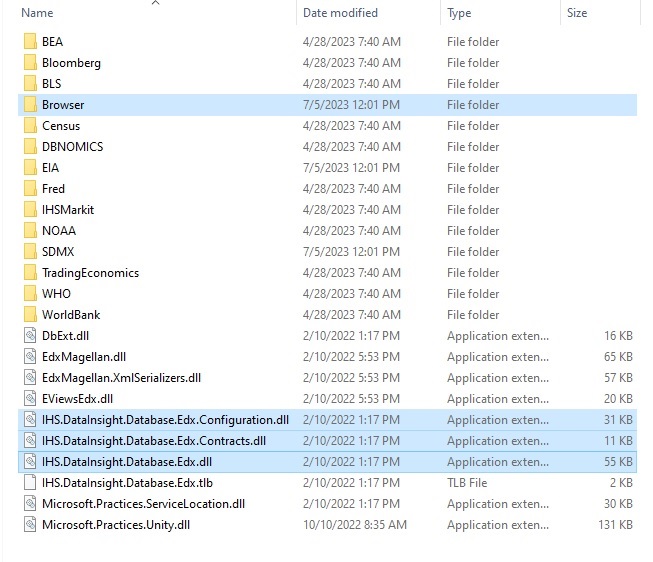
Task: Select the Microsoft.Practices.Unity.dll file name
Action: (116, 525)
